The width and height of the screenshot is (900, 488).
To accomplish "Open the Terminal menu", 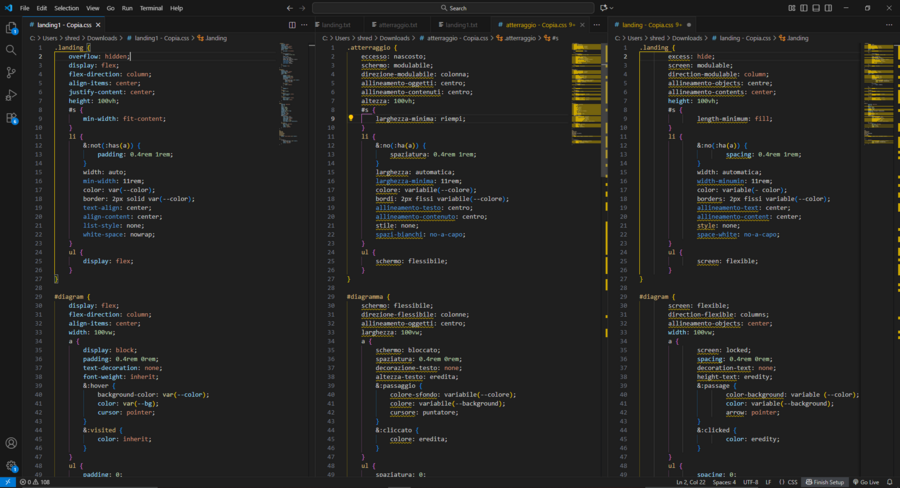I will click(x=151, y=8).
